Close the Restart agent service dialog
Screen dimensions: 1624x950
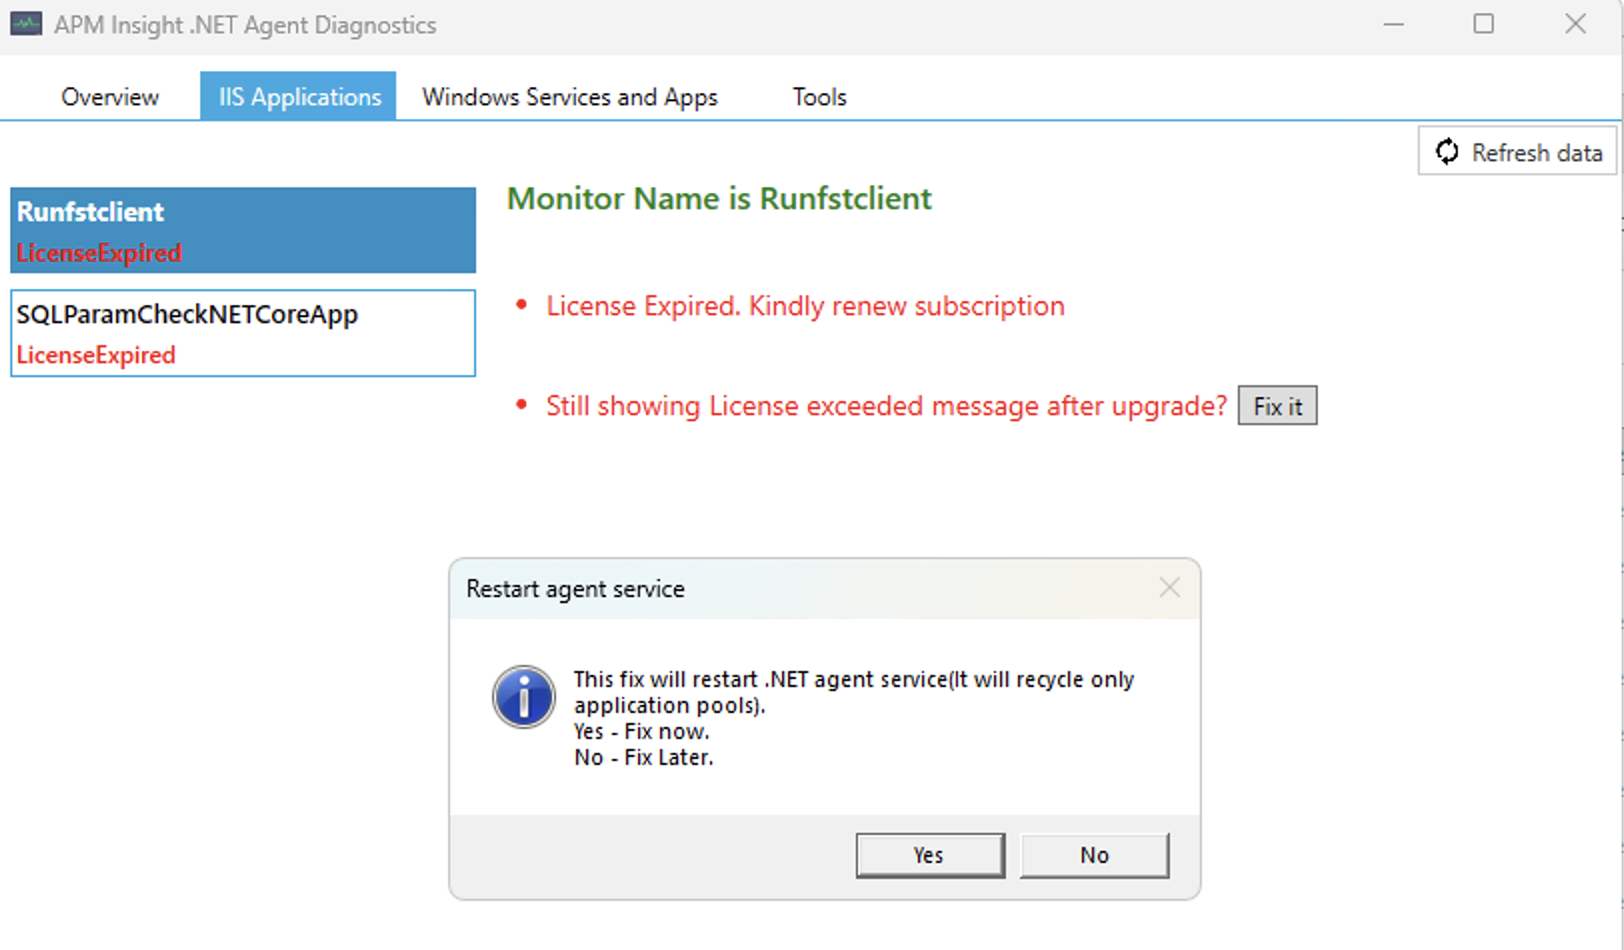(x=1169, y=588)
